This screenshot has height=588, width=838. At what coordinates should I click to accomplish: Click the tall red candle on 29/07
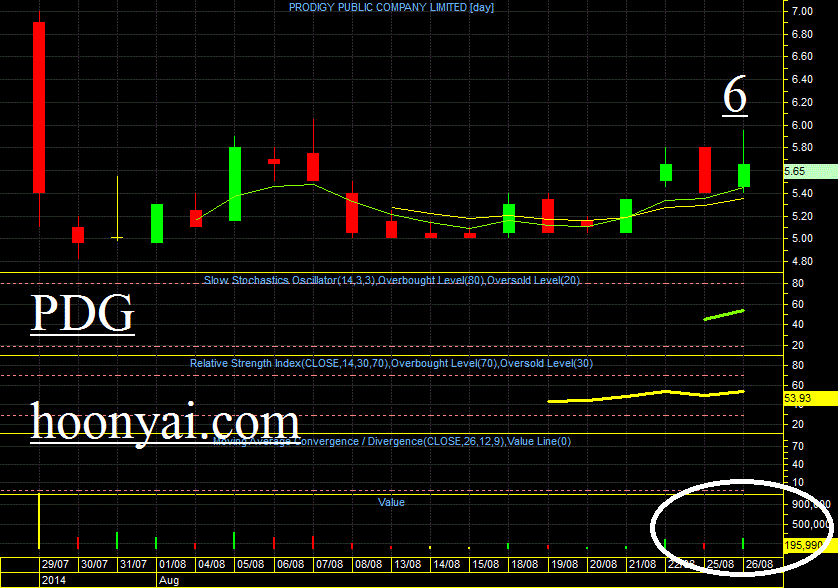pyautogui.click(x=39, y=107)
